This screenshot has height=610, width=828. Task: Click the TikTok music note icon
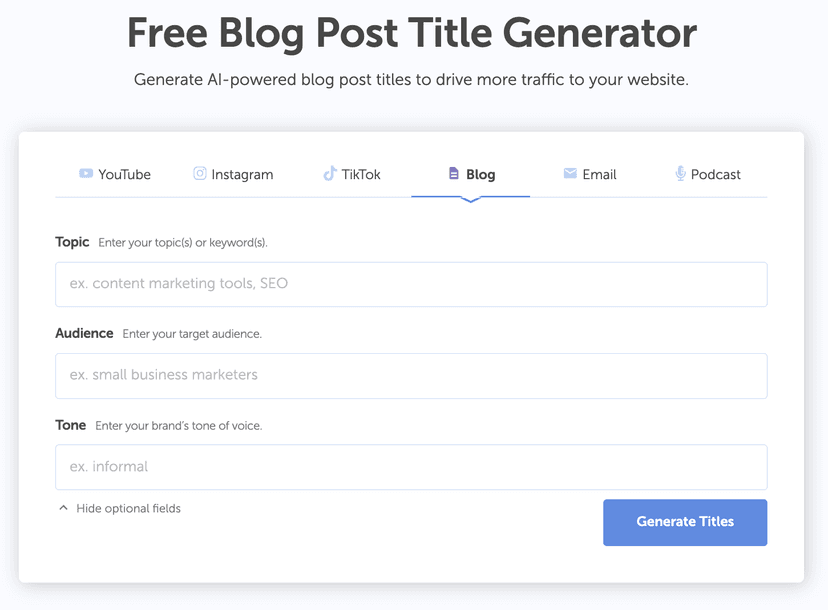[330, 173]
